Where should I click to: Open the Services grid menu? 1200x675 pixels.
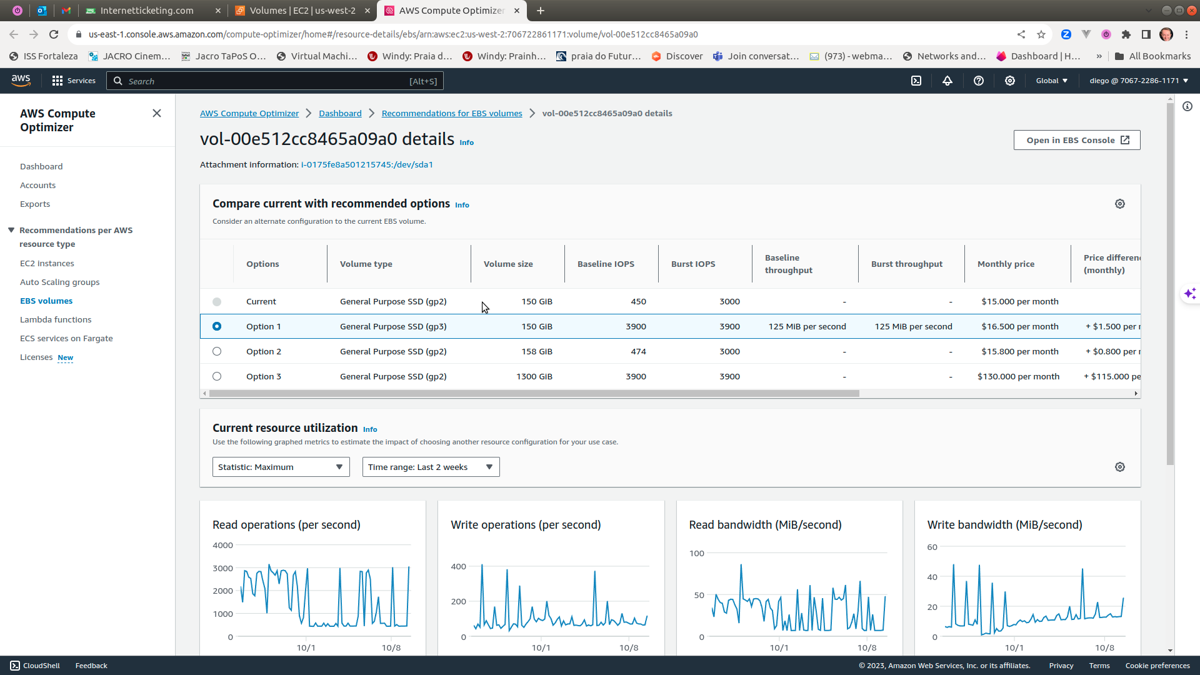[74, 81]
